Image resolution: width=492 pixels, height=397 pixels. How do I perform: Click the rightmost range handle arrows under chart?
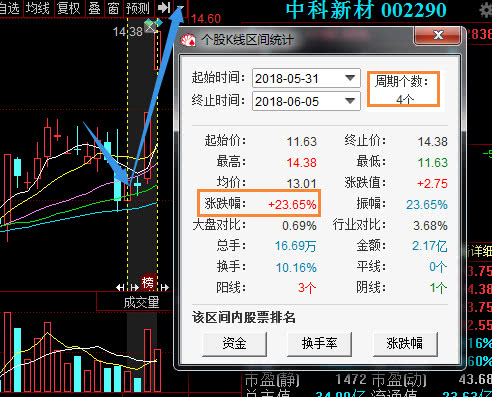[165, 287]
